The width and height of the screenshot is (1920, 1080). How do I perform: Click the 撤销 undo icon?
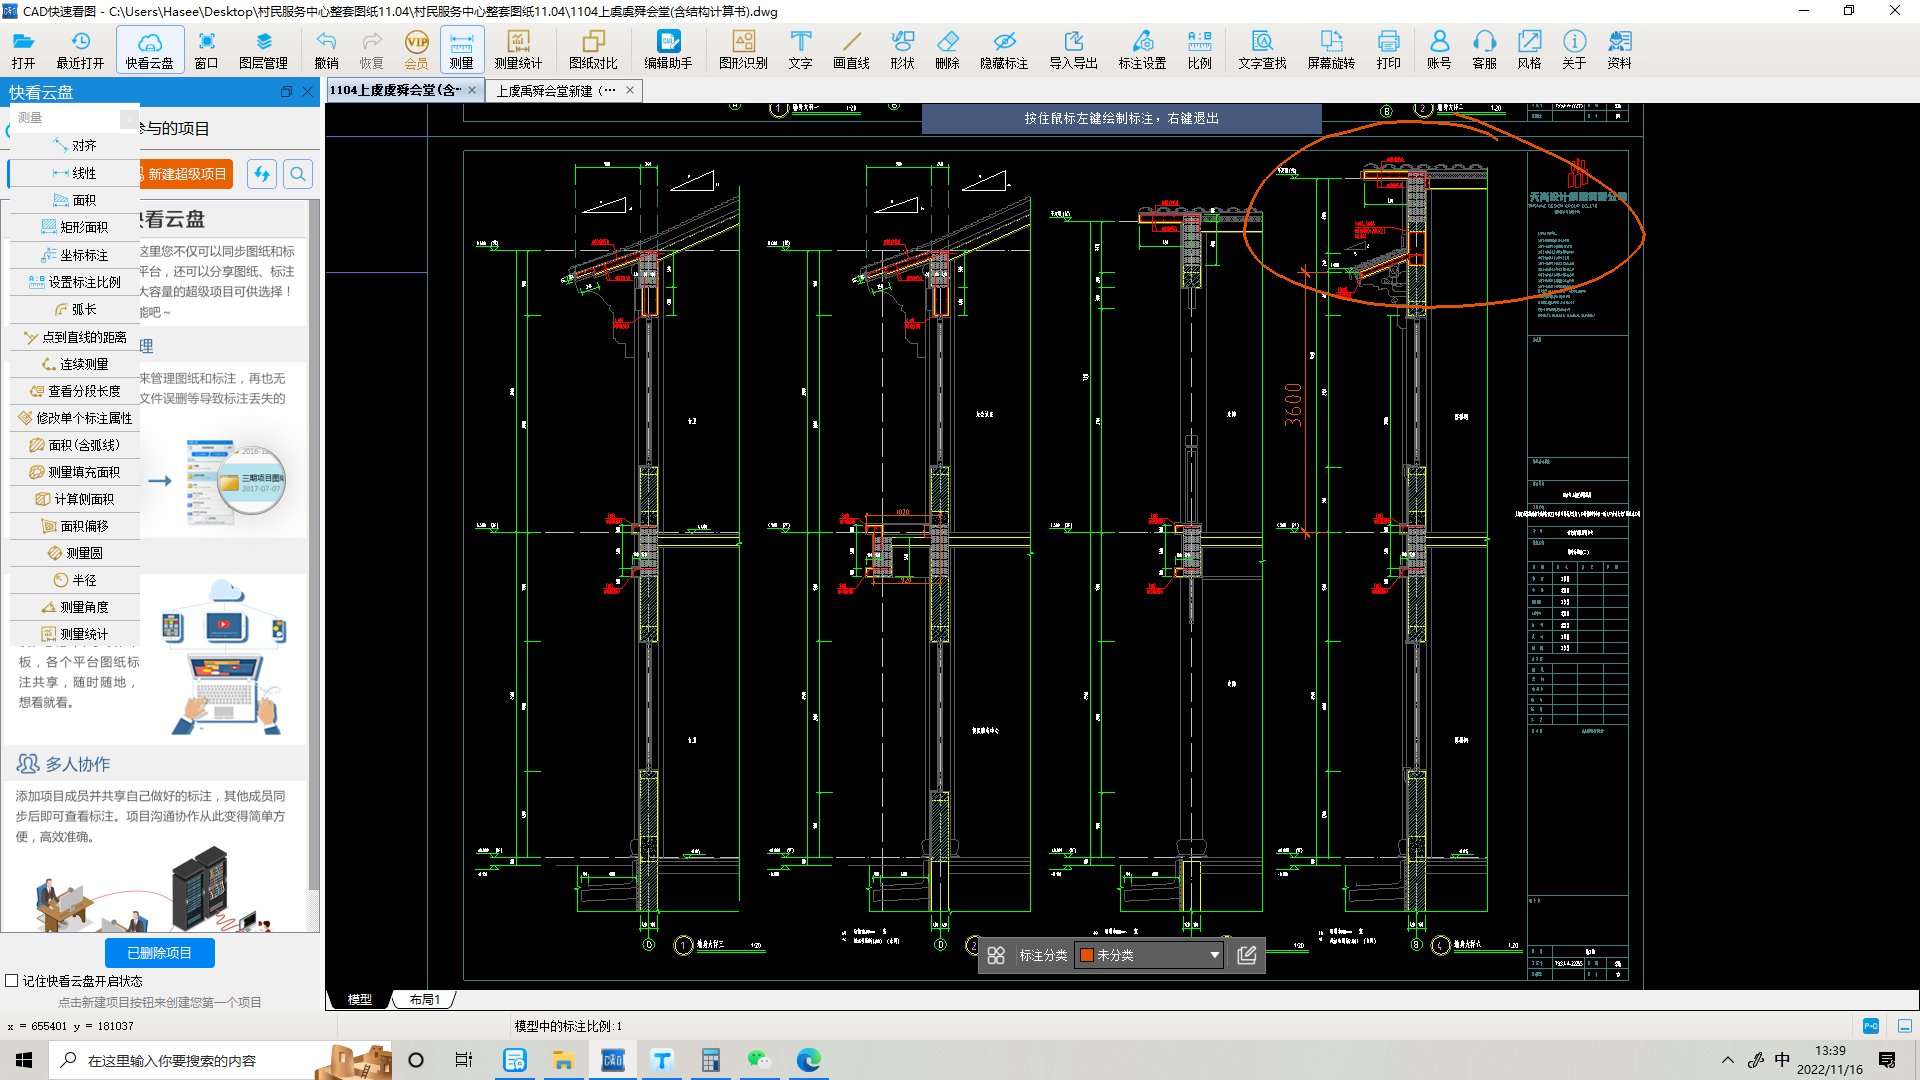[326, 49]
